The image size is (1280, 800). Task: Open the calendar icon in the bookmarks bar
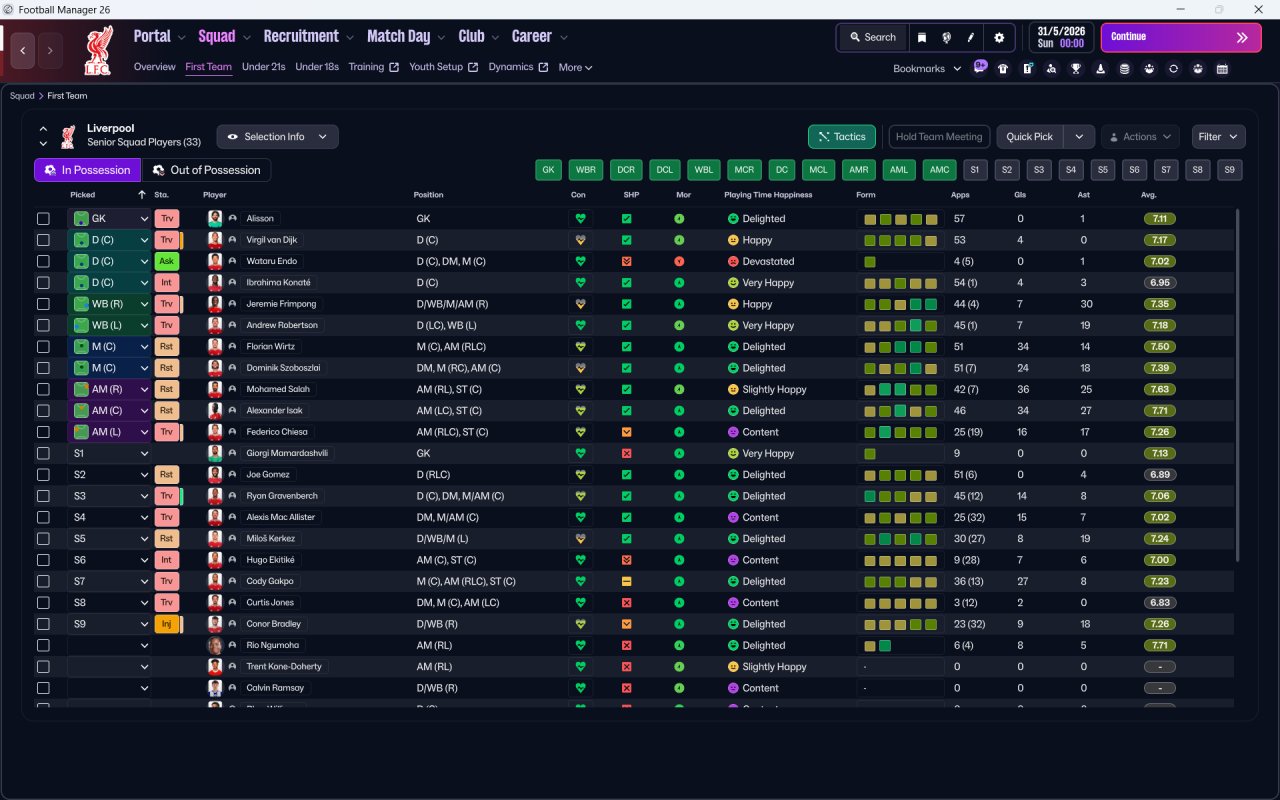[1222, 69]
